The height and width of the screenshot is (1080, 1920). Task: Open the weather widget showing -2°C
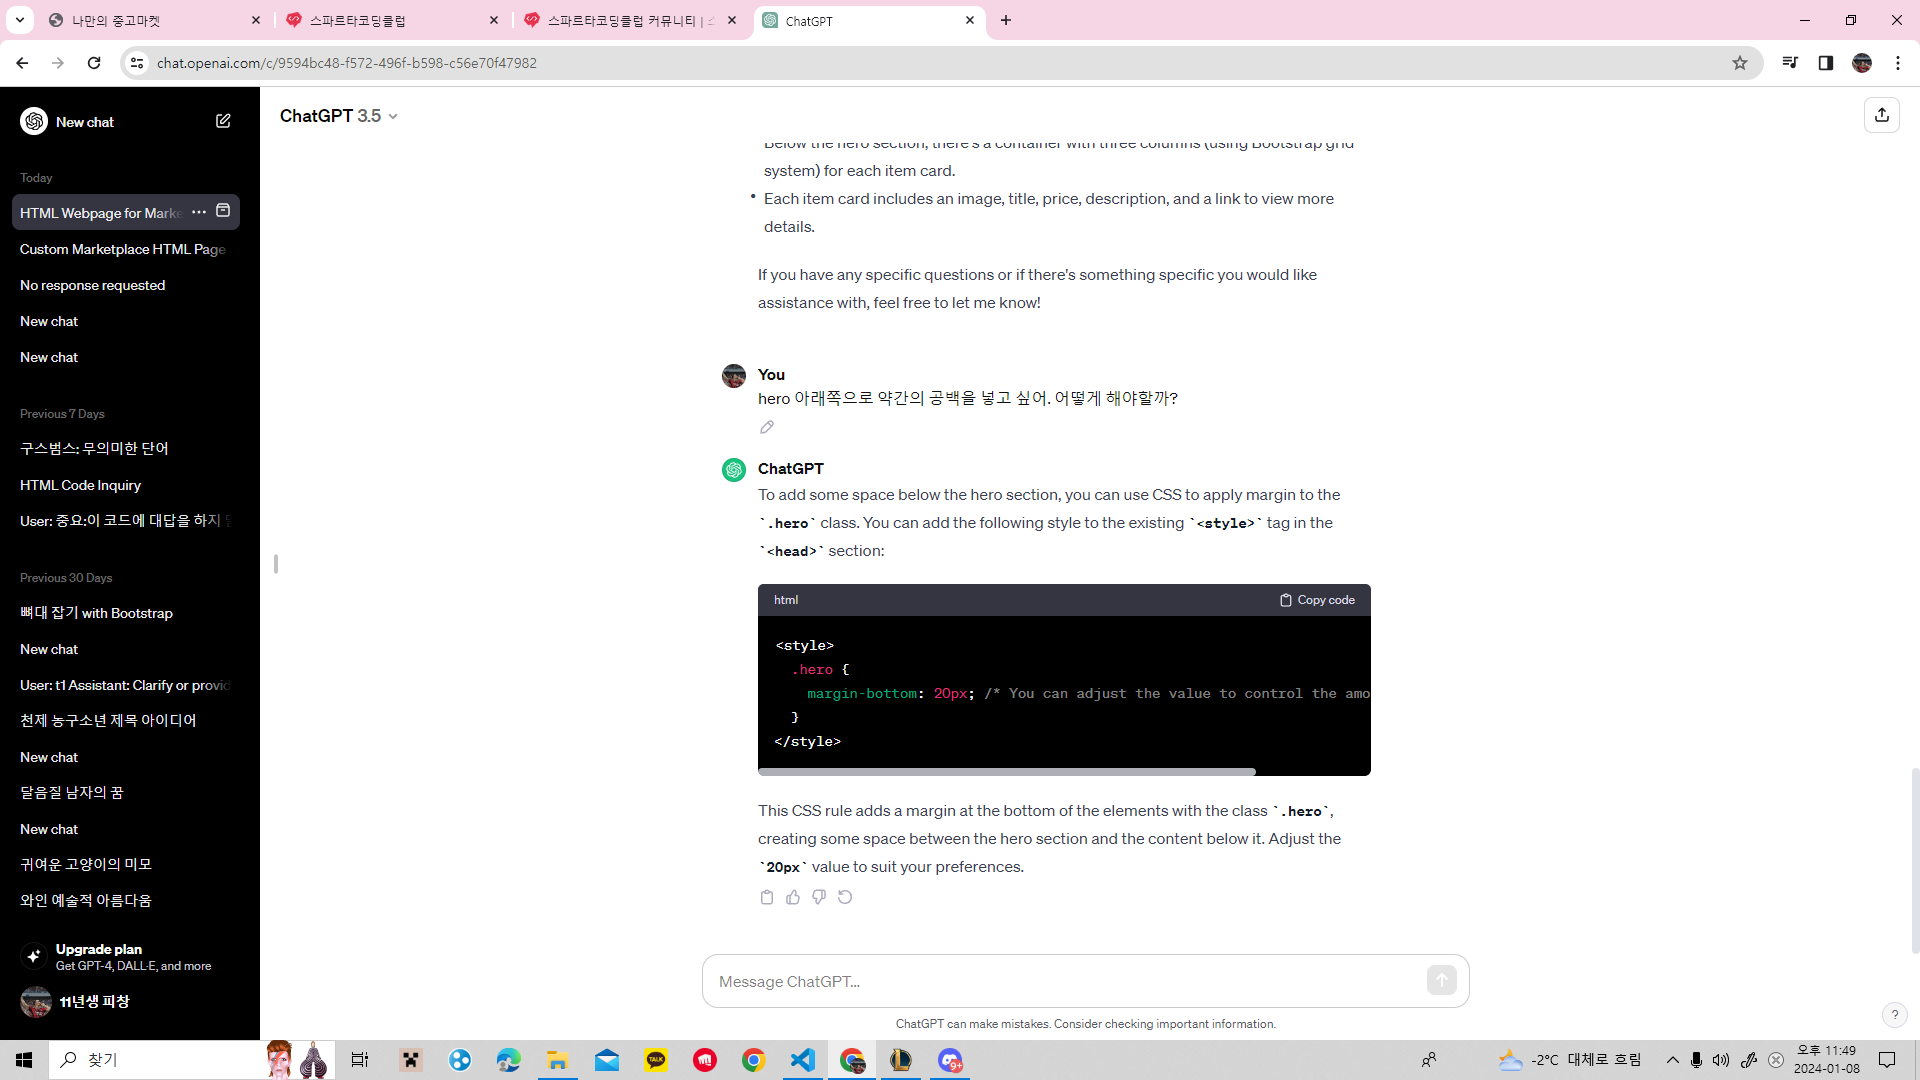point(1570,1060)
